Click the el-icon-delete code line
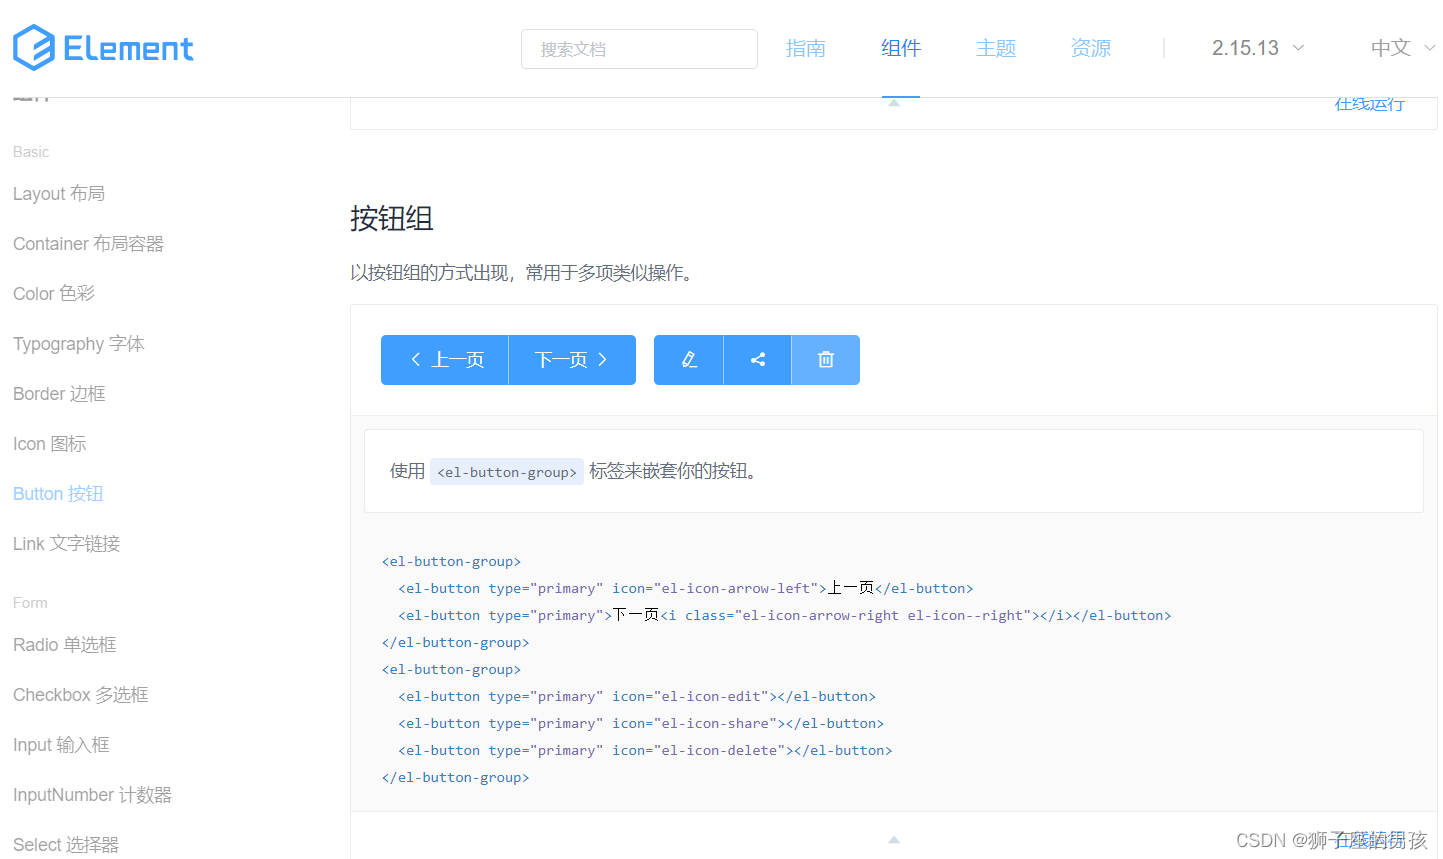Screen dimensions: 1443x859 click(645, 750)
